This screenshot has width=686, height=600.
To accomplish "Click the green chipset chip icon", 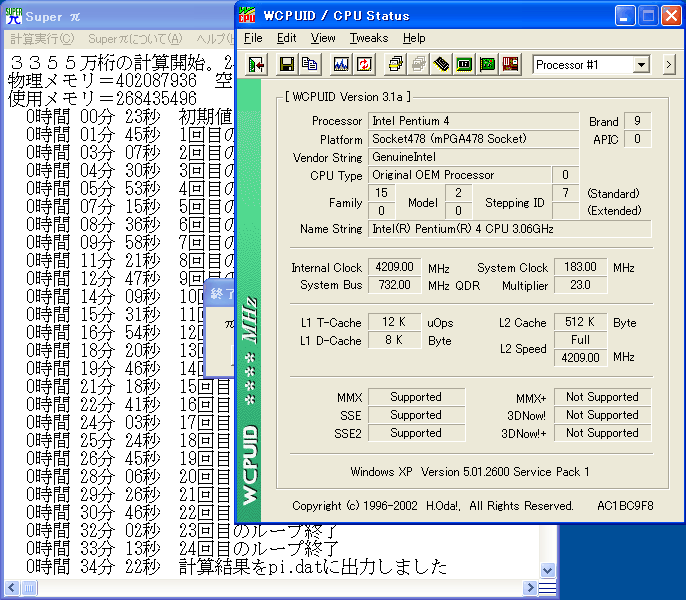I will pyautogui.click(x=464, y=65).
